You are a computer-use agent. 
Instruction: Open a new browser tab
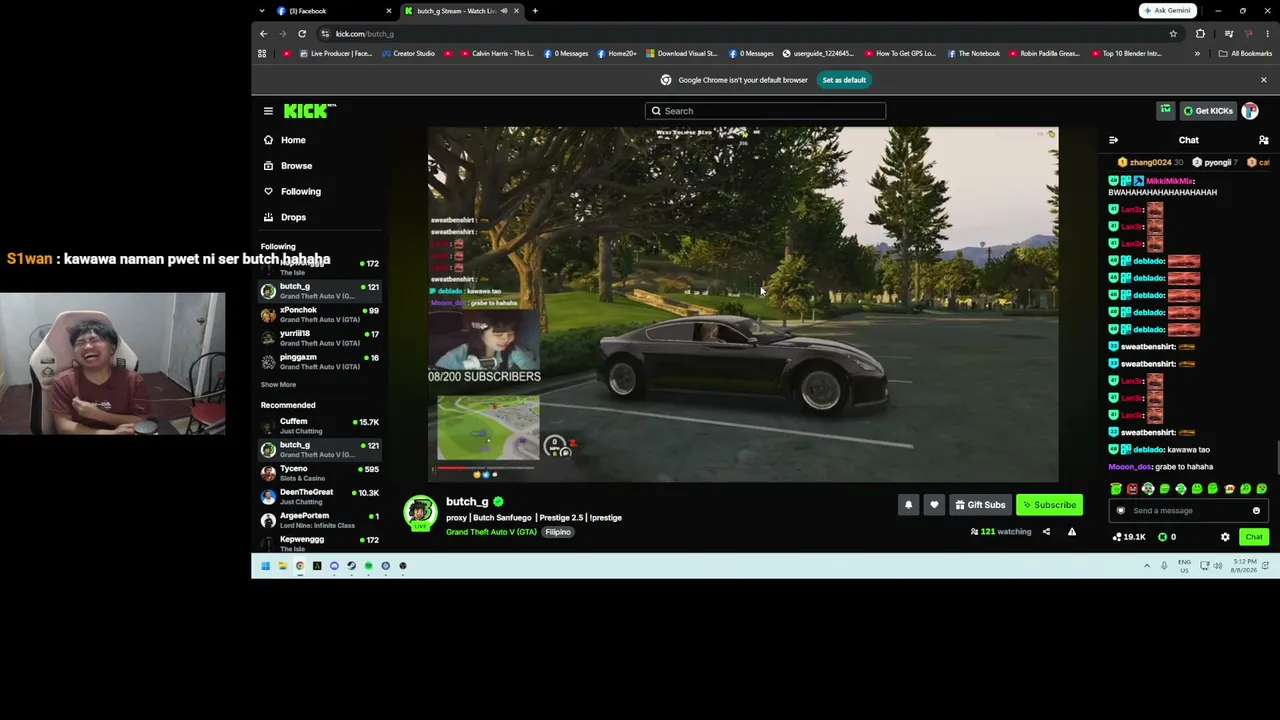(x=535, y=11)
